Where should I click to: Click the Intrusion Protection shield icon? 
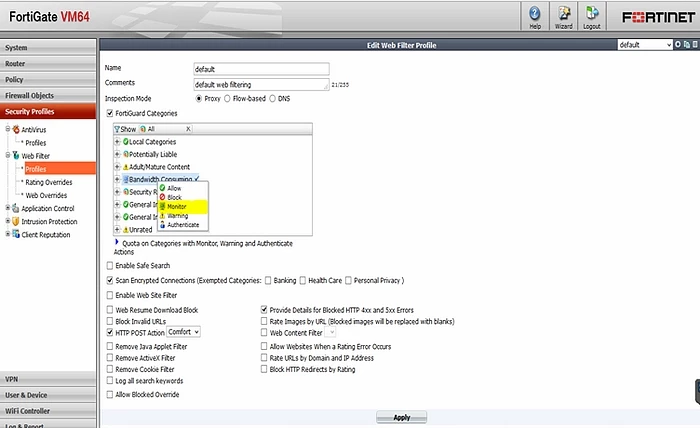click(16, 221)
